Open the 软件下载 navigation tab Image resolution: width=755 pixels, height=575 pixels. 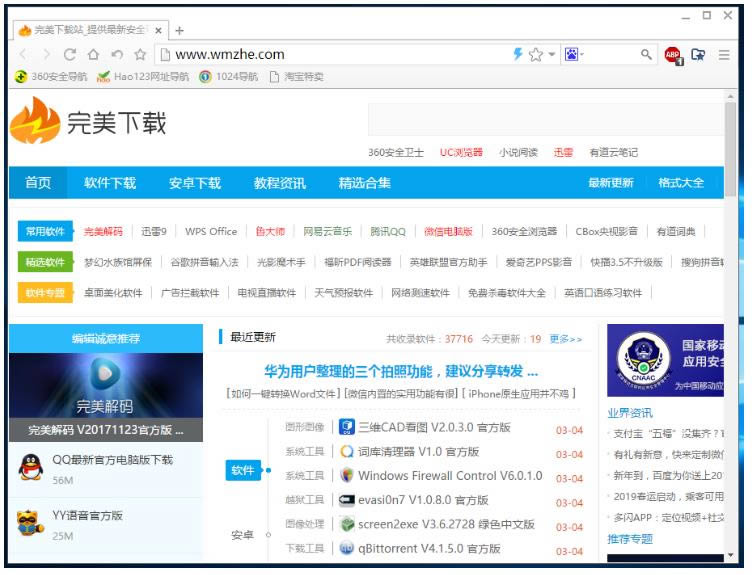(x=110, y=183)
